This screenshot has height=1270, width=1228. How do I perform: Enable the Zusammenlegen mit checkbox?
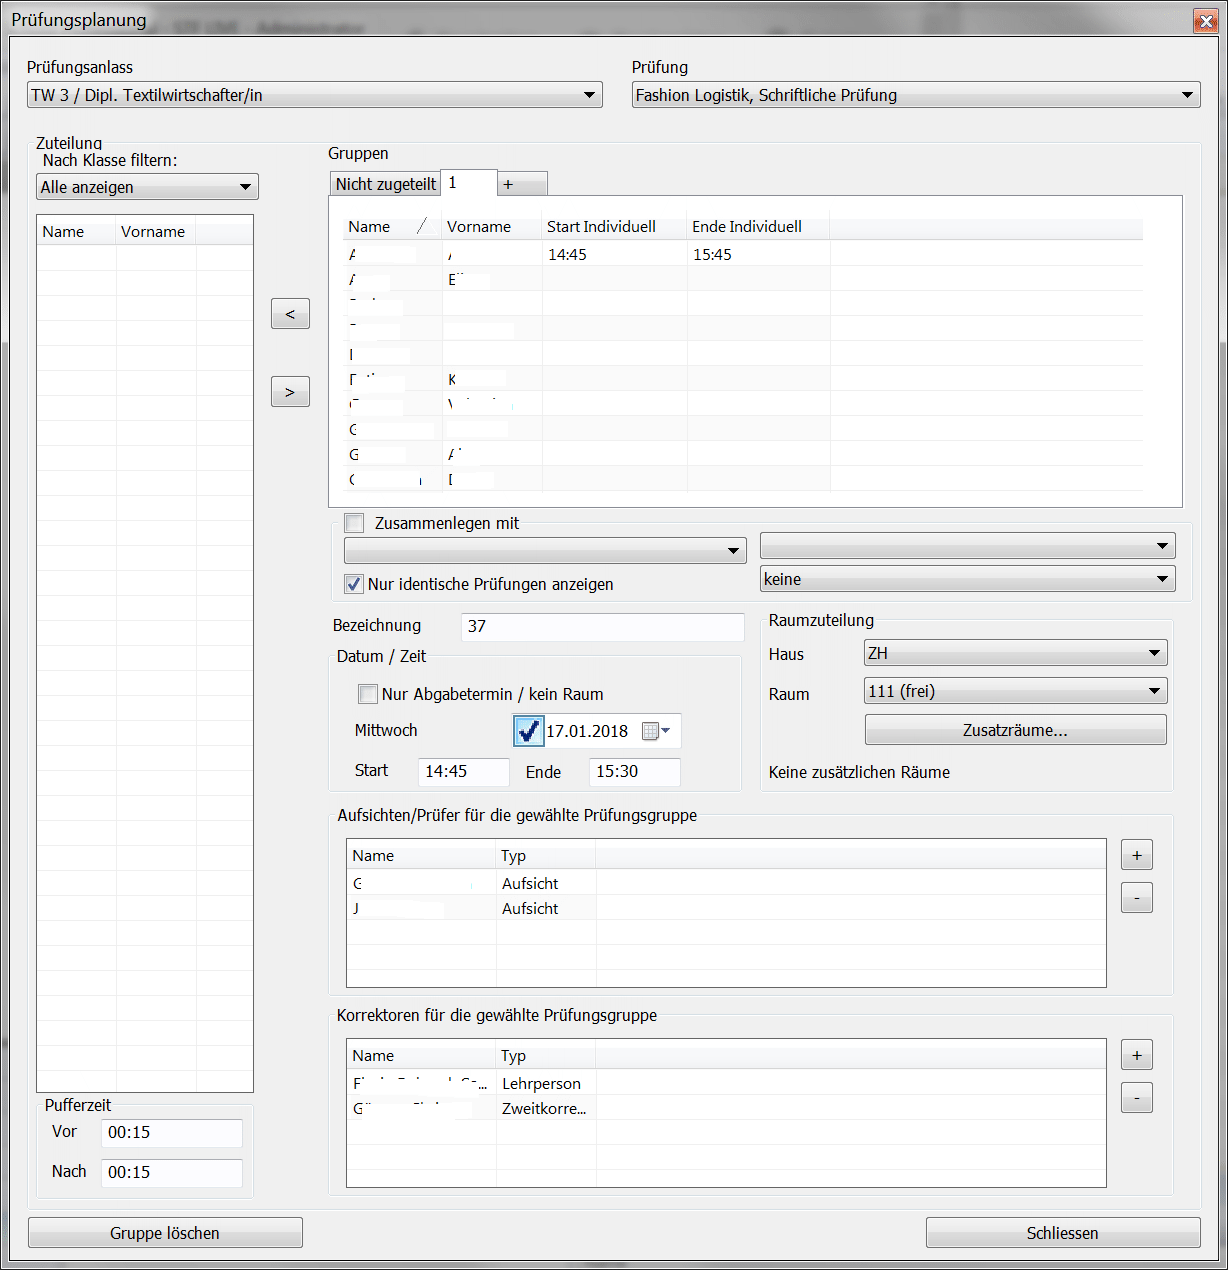click(354, 523)
